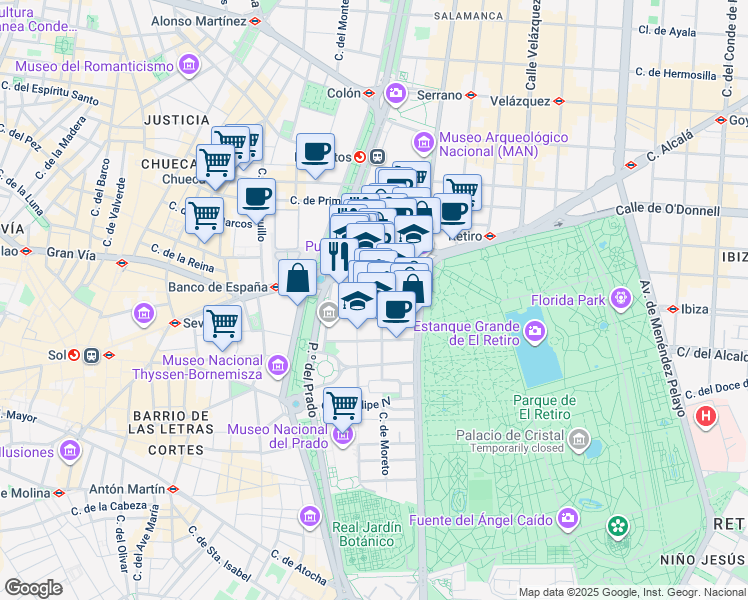748x600 pixels.
Task: Click the cart marker above Museo del Prado
Action: pos(342,408)
